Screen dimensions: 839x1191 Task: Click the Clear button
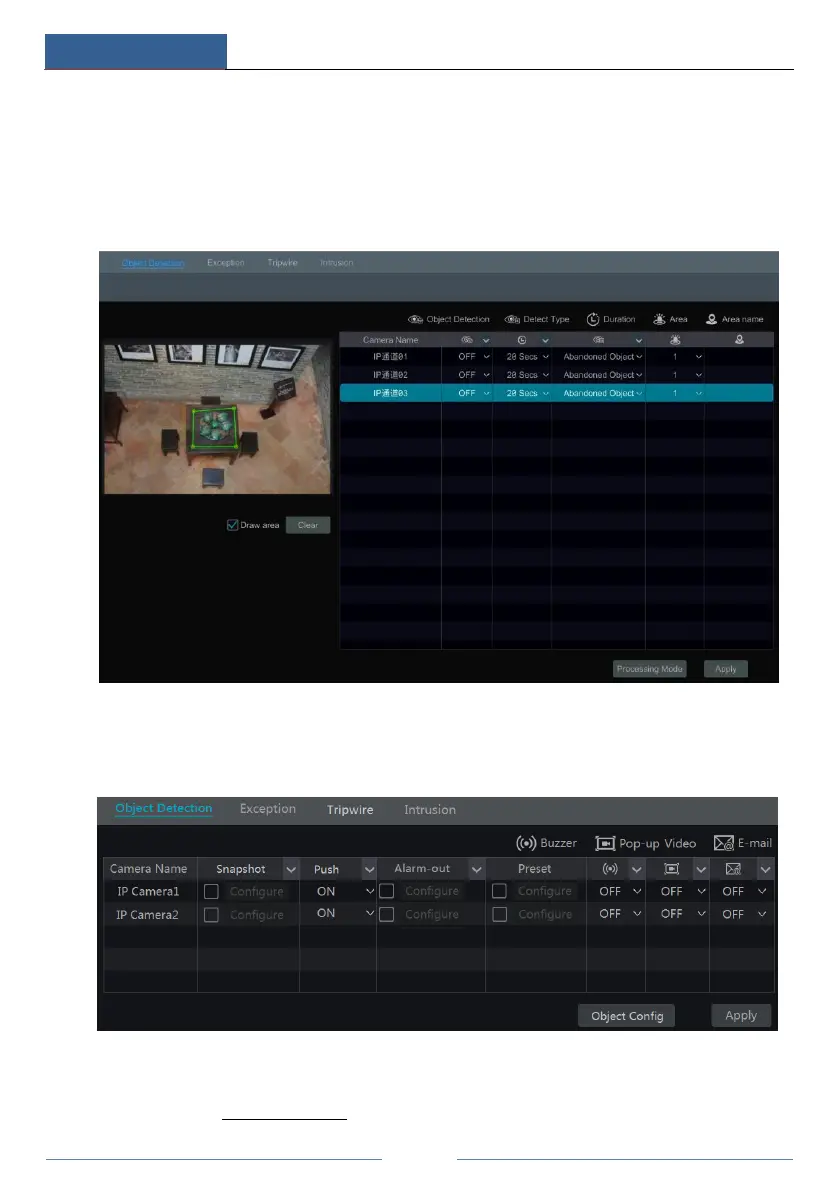coord(308,525)
